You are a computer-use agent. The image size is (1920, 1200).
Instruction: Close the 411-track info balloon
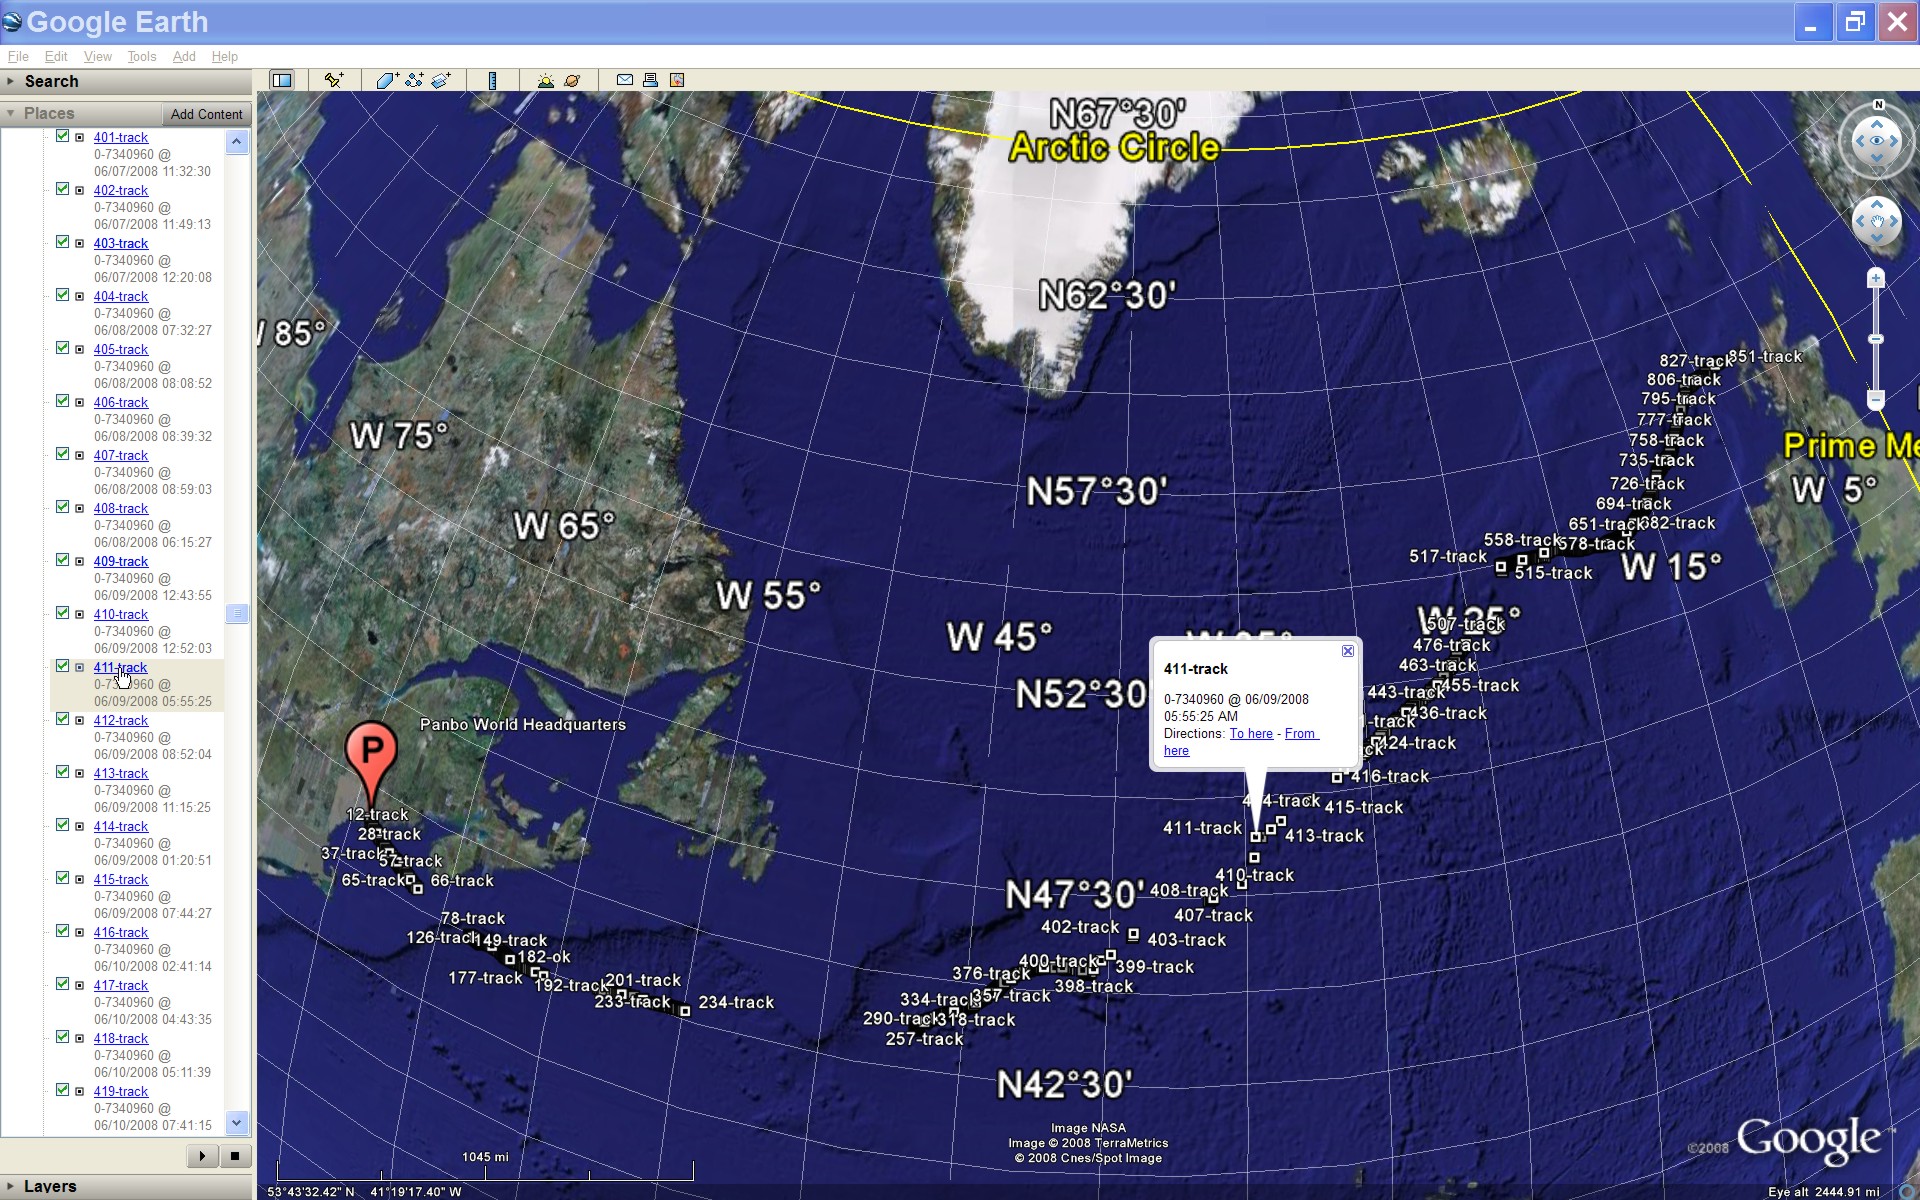(1348, 651)
